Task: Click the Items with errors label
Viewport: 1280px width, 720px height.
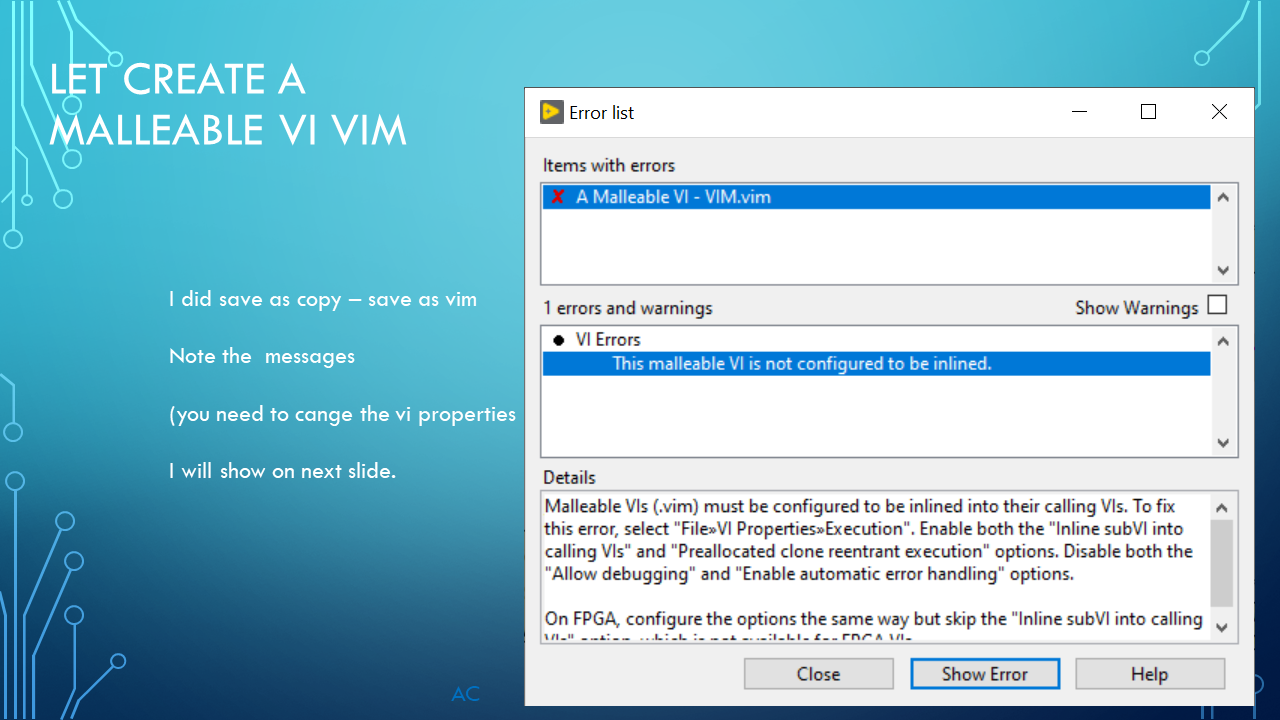Action: (608, 165)
